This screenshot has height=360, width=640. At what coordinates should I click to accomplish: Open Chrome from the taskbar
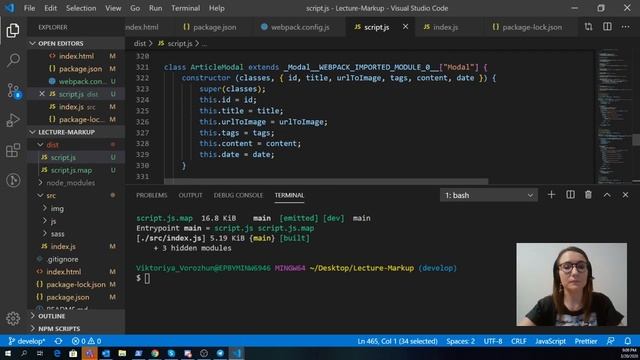pyautogui.click(x=155, y=353)
